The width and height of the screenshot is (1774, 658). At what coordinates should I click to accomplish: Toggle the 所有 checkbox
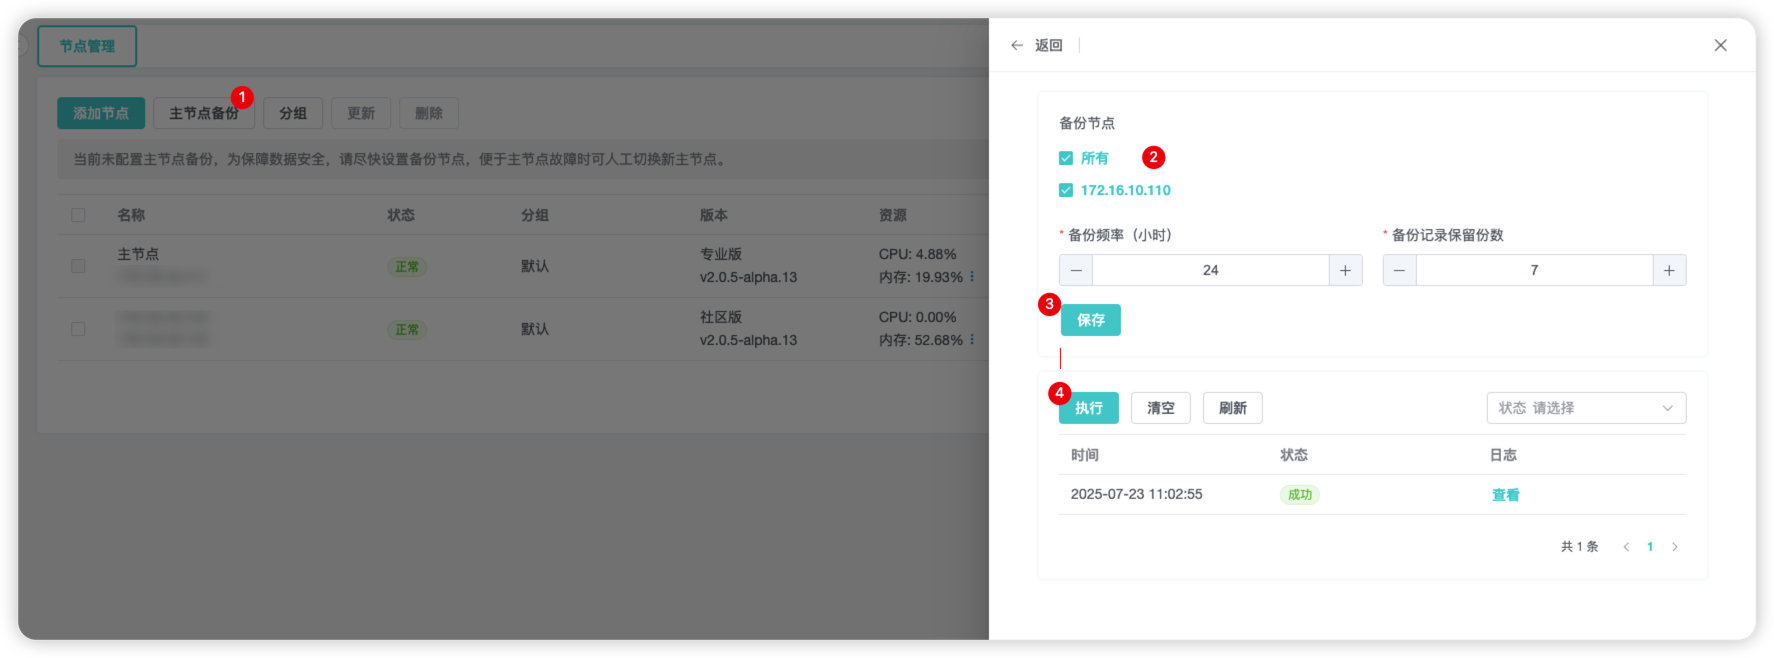click(1066, 158)
